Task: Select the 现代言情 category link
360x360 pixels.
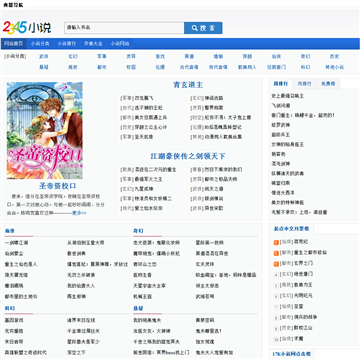Action: [218, 67]
